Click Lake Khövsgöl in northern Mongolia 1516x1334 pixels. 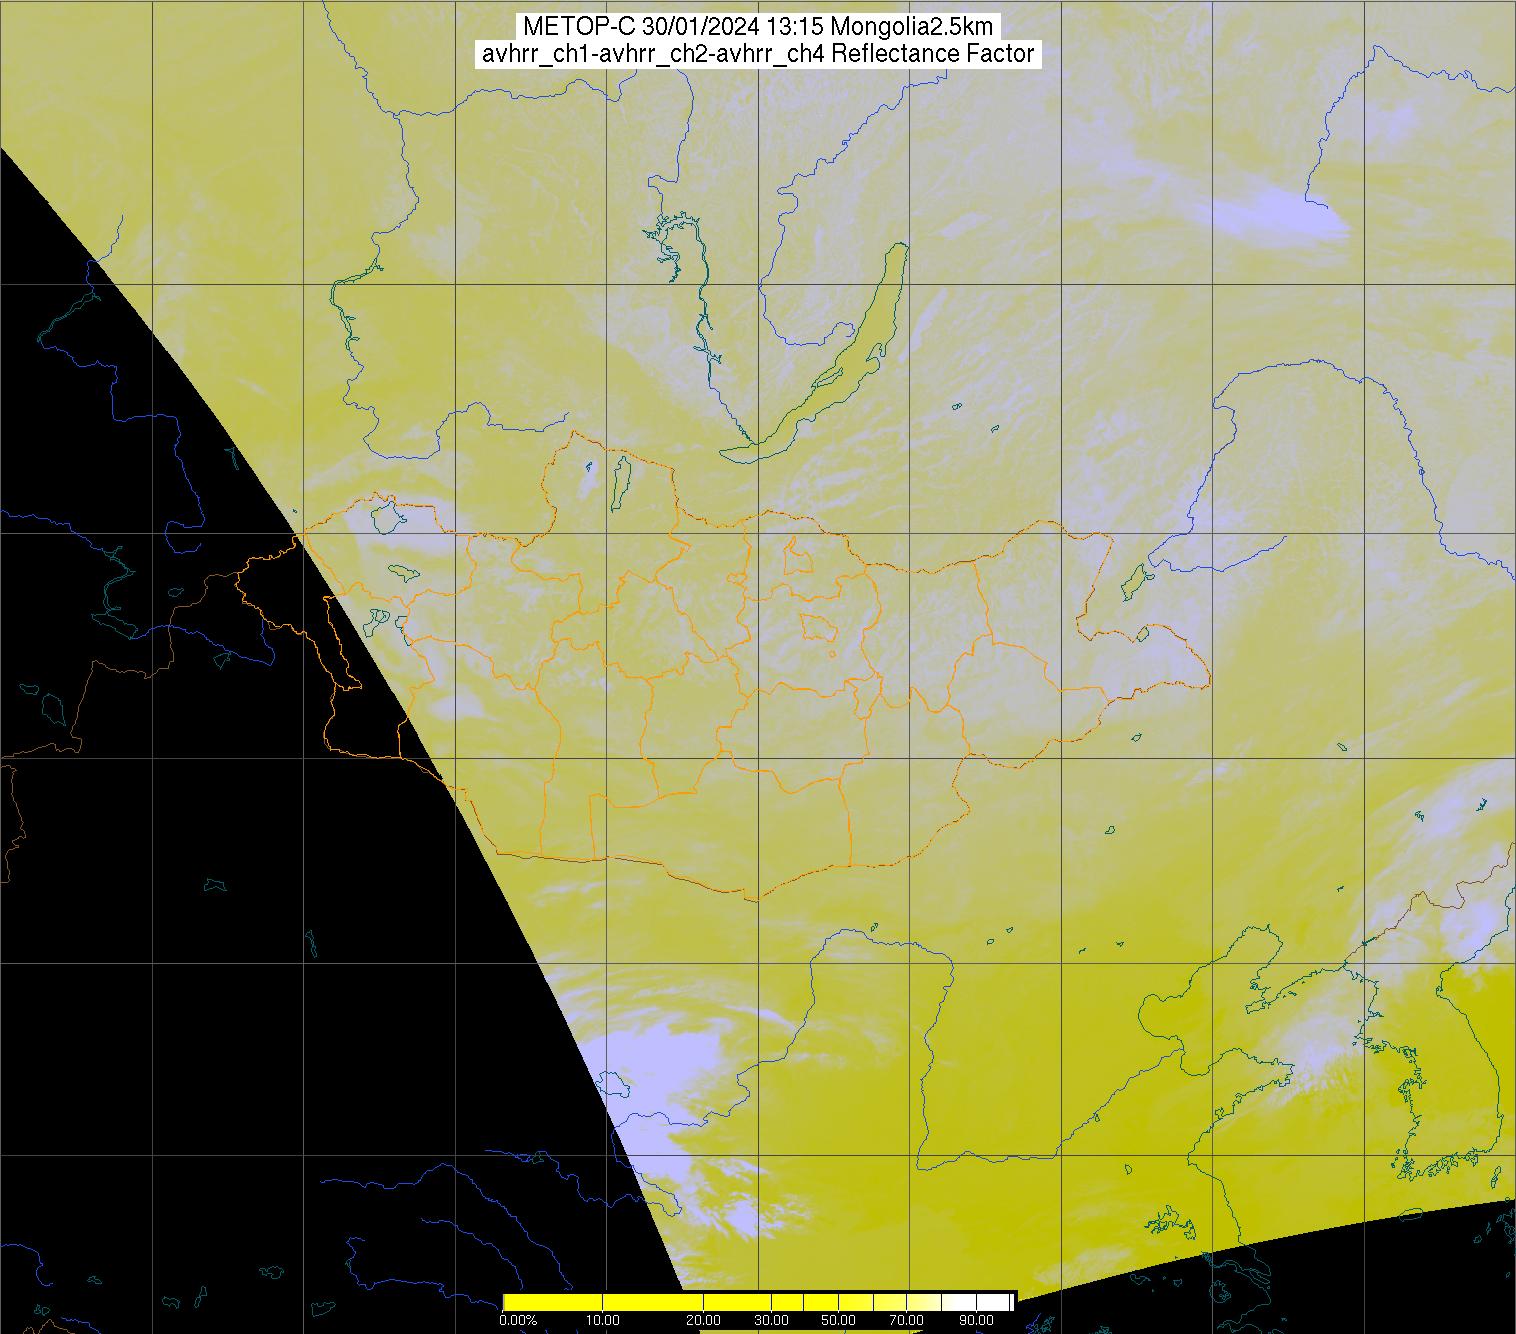[x=620, y=479]
